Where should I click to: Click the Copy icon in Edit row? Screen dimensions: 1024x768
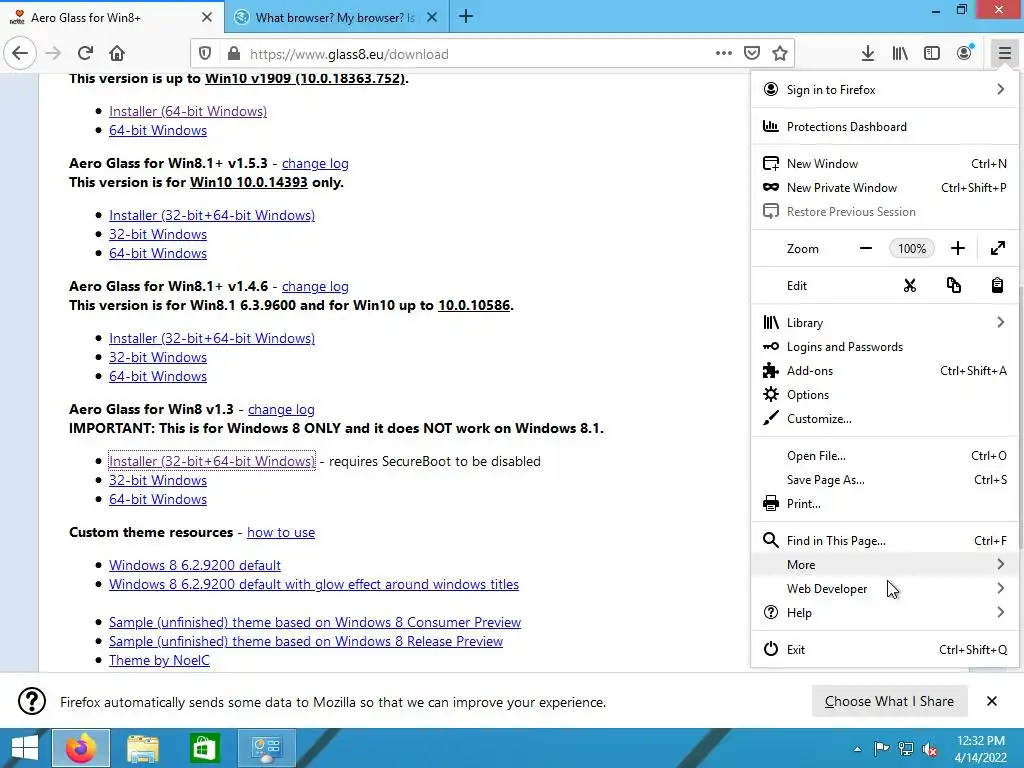click(953, 285)
